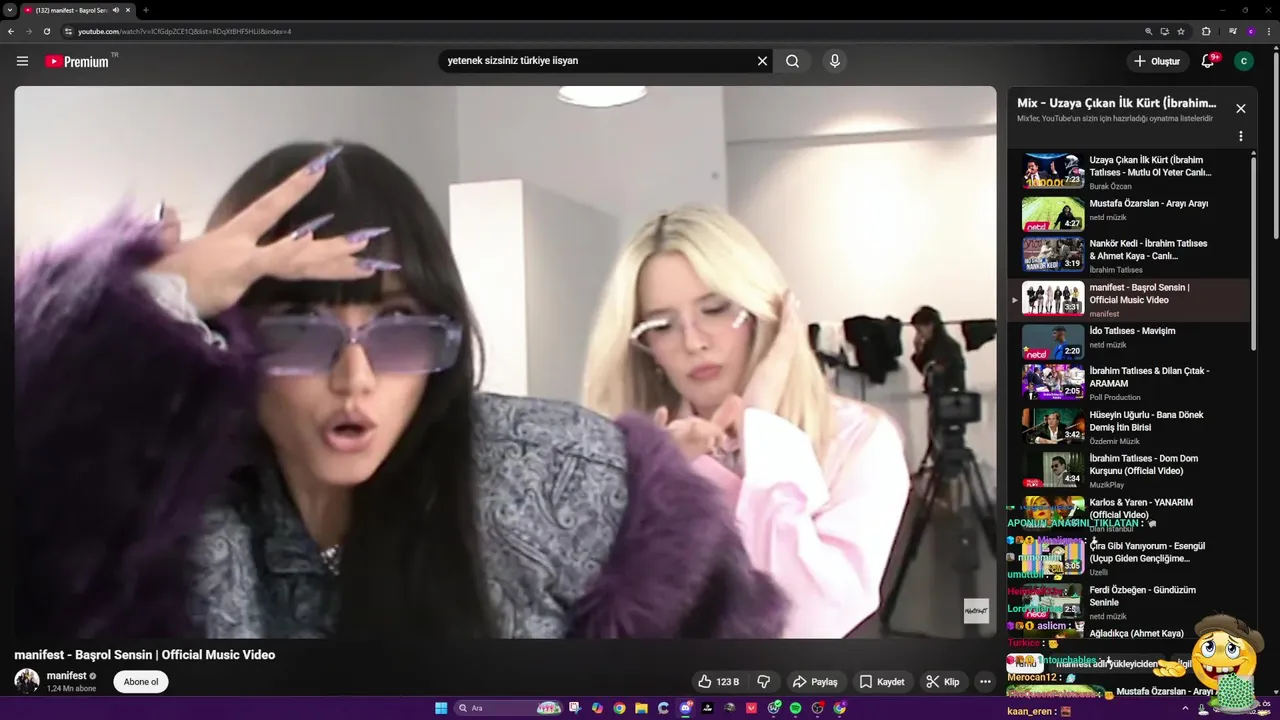Play Karlos & Yaren - YANARIM item
Image resolution: width=1280 pixels, height=720 pixels.
(x=1130, y=513)
